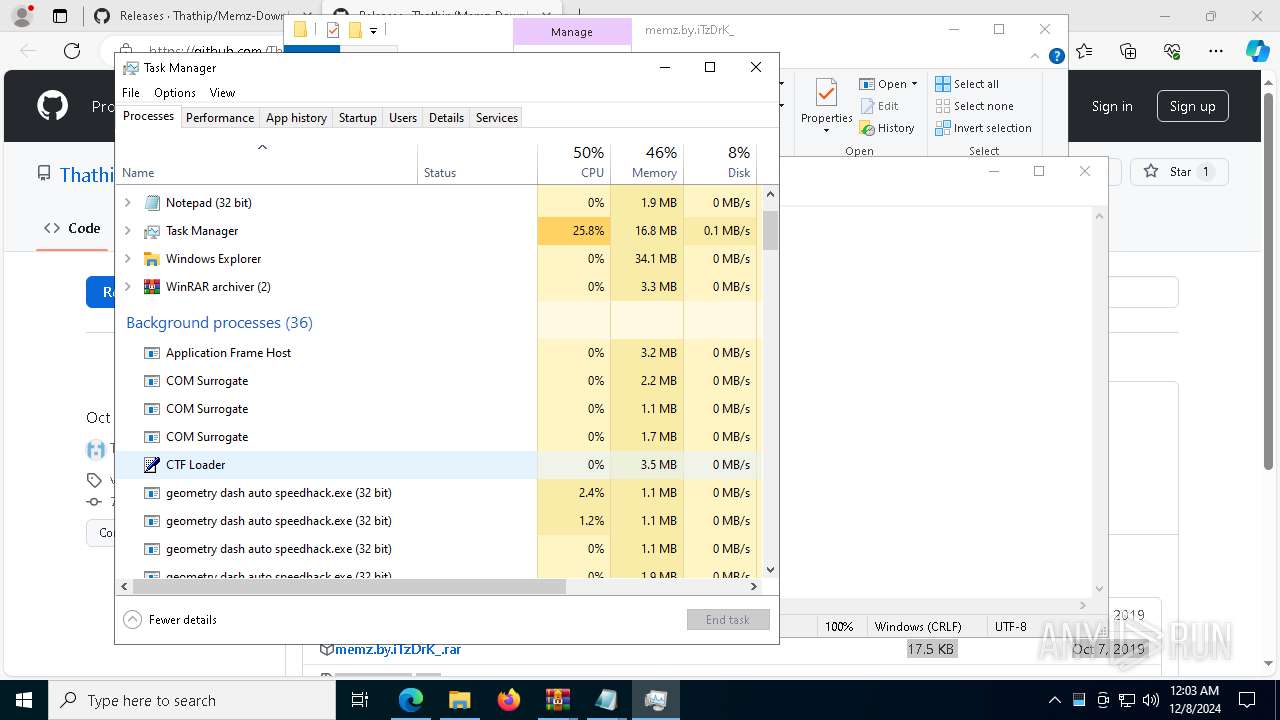This screenshot has width=1280, height=720.
Task: Sort processes by the Memory column
Action: [647, 163]
